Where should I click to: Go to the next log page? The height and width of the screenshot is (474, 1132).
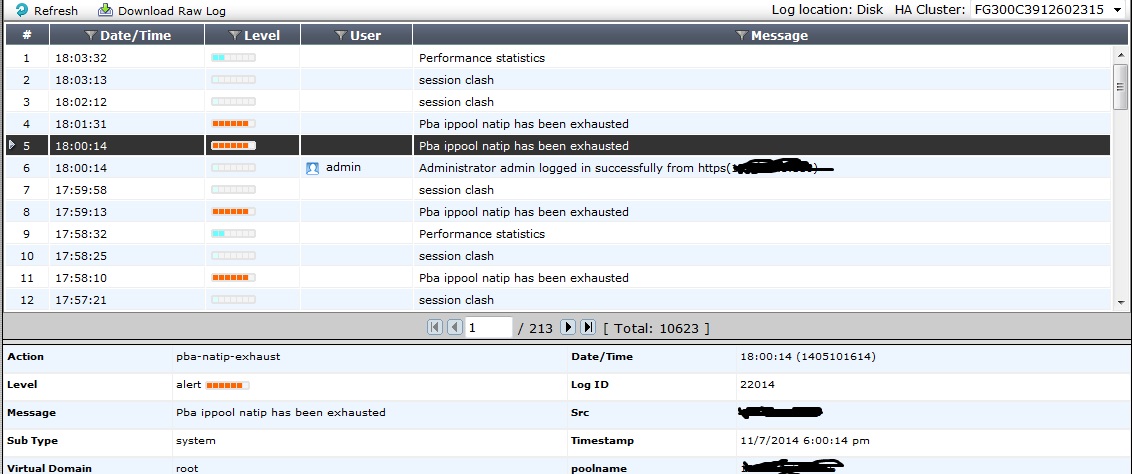click(567, 327)
